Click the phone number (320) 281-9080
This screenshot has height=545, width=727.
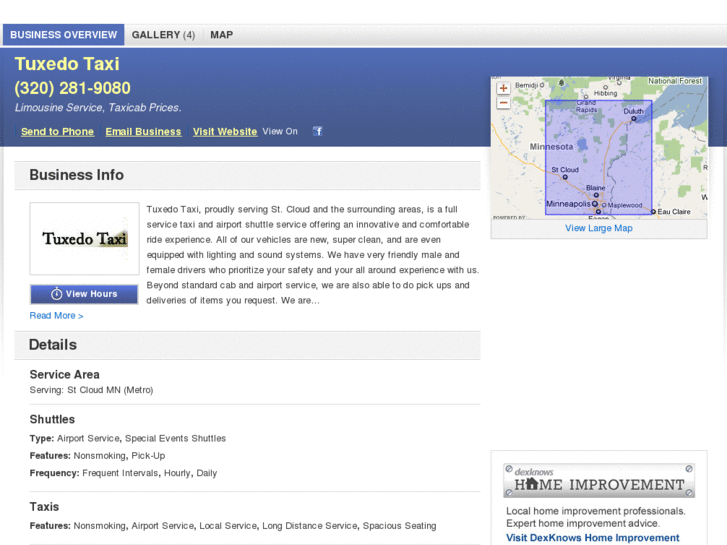tap(73, 88)
